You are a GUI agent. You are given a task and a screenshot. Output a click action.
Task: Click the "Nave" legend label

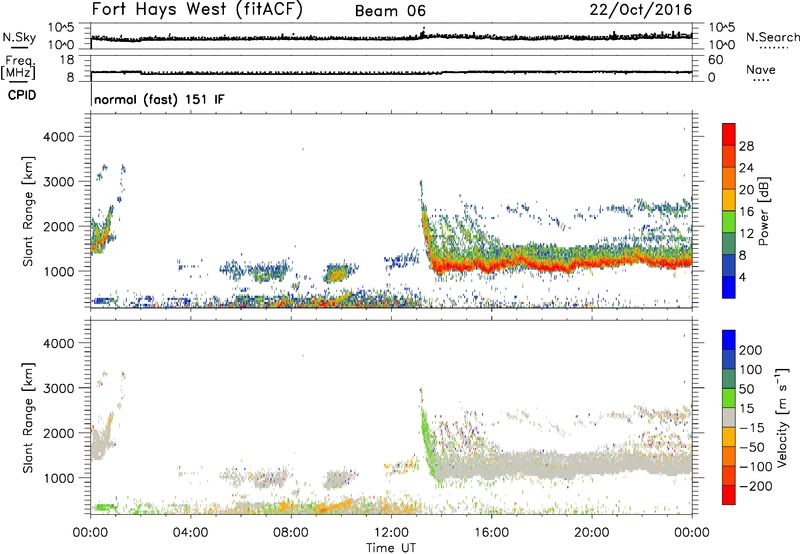(761, 69)
